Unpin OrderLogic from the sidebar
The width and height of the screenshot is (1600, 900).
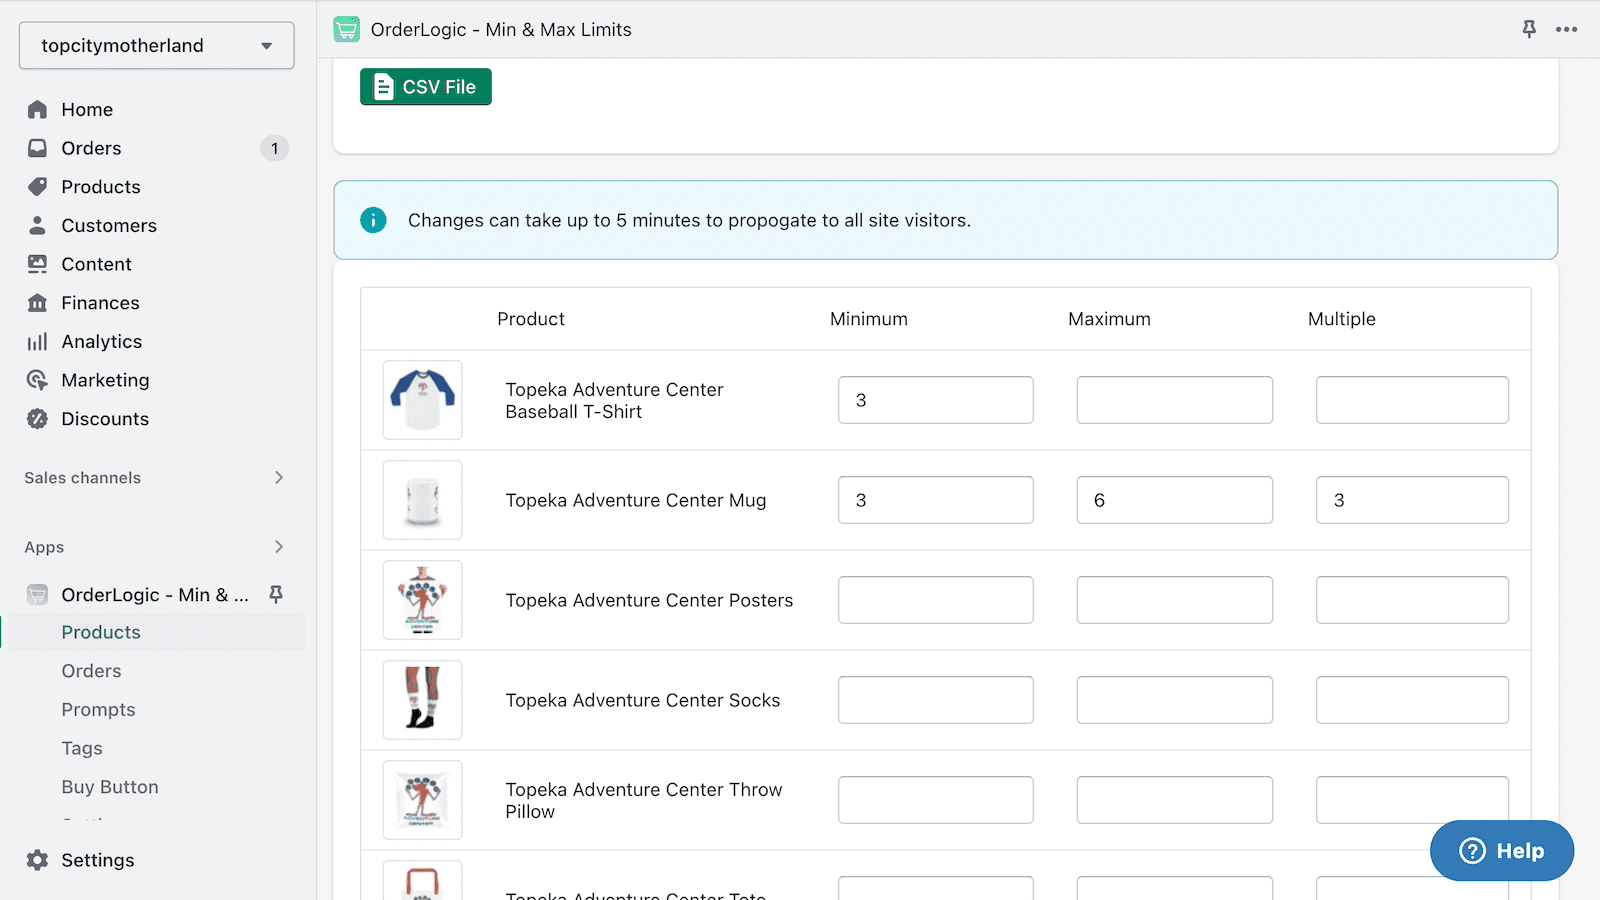(x=275, y=594)
